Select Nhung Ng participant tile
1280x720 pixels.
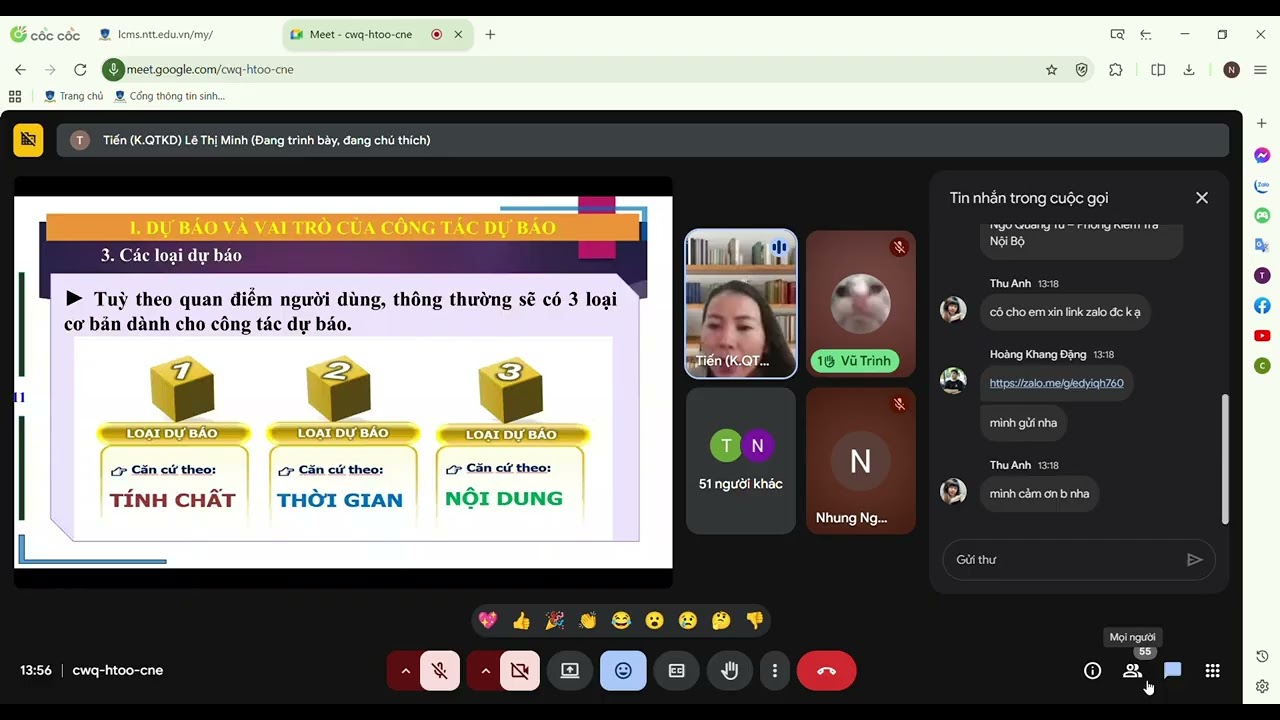(861, 461)
